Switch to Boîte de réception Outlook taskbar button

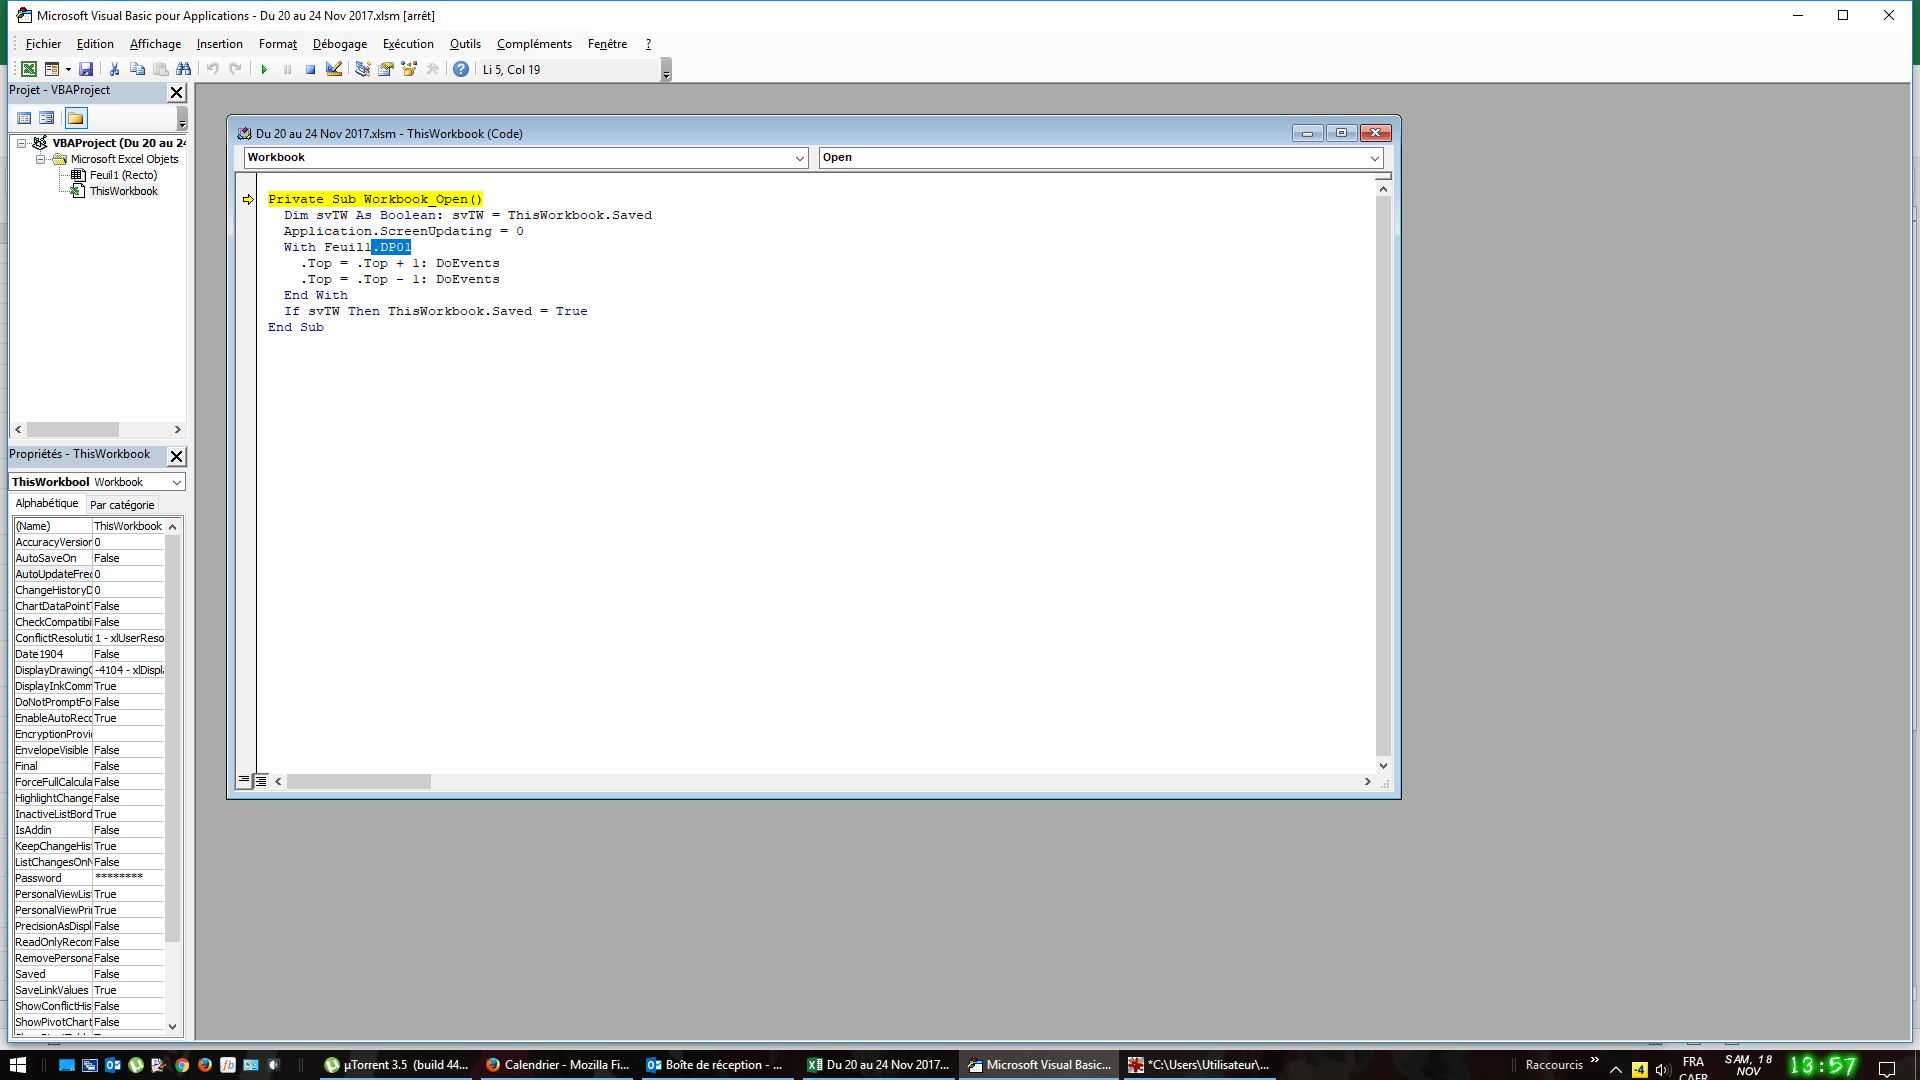(719, 1065)
